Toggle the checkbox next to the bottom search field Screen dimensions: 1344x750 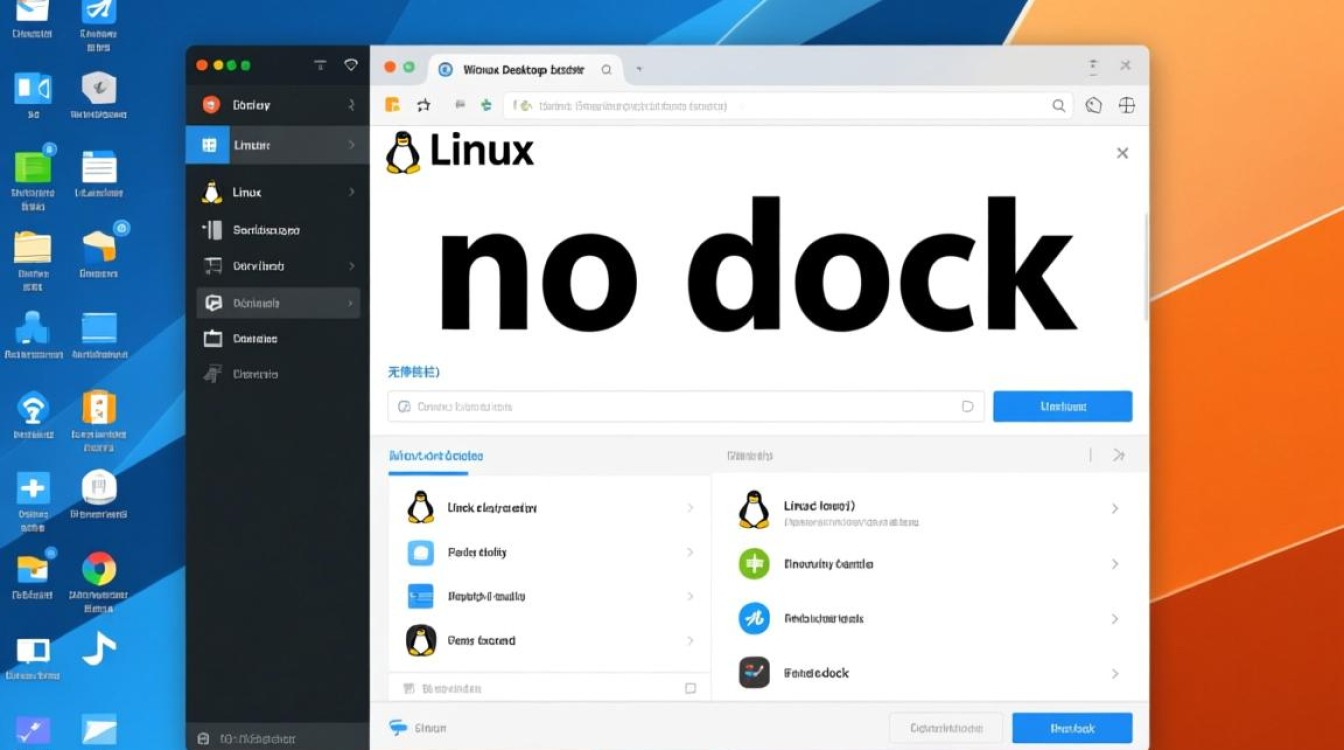pyautogui.click(x=690, y=688)
